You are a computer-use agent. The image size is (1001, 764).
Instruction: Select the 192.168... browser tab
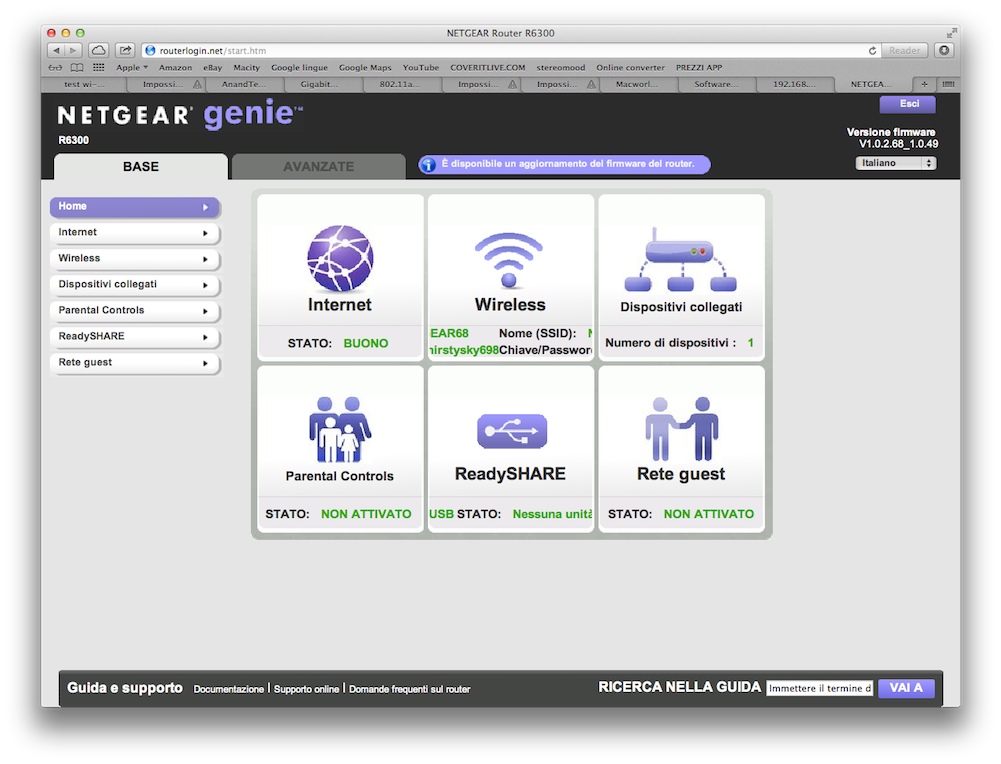point(795,84)
